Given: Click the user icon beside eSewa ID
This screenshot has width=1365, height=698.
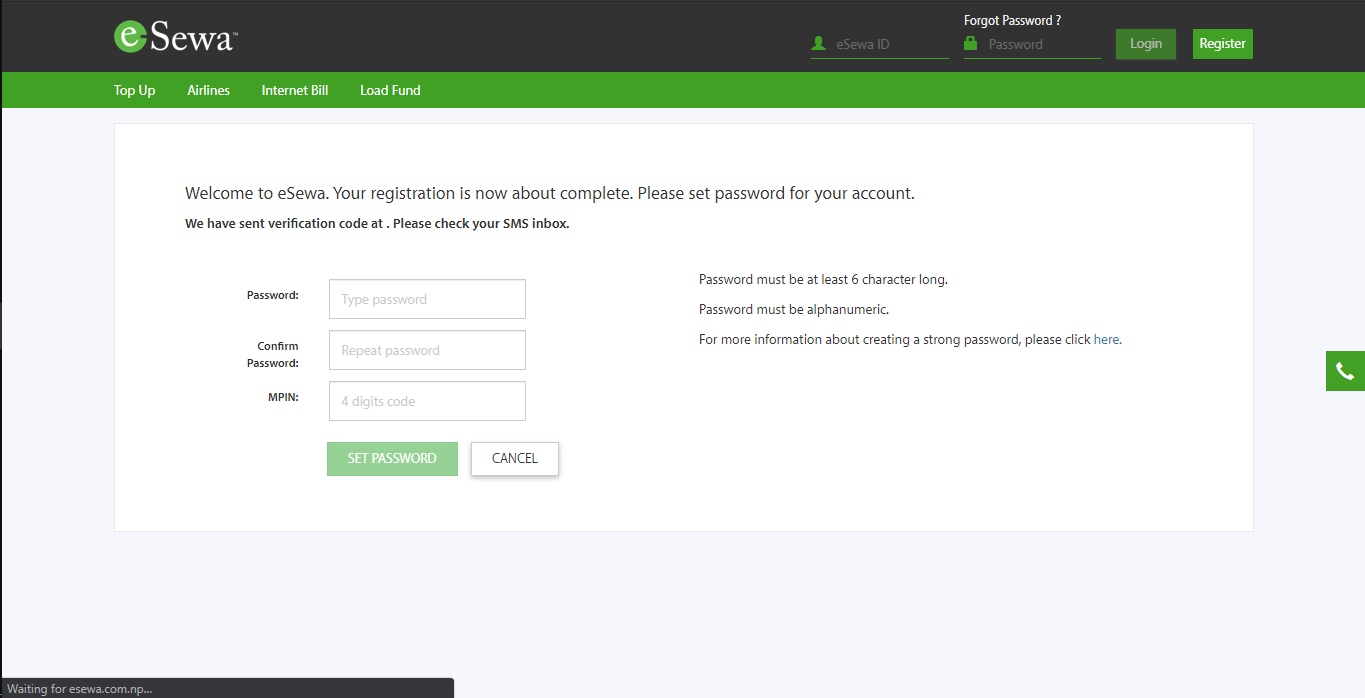Looking at the screenshot, I should (x=819, y=44).
